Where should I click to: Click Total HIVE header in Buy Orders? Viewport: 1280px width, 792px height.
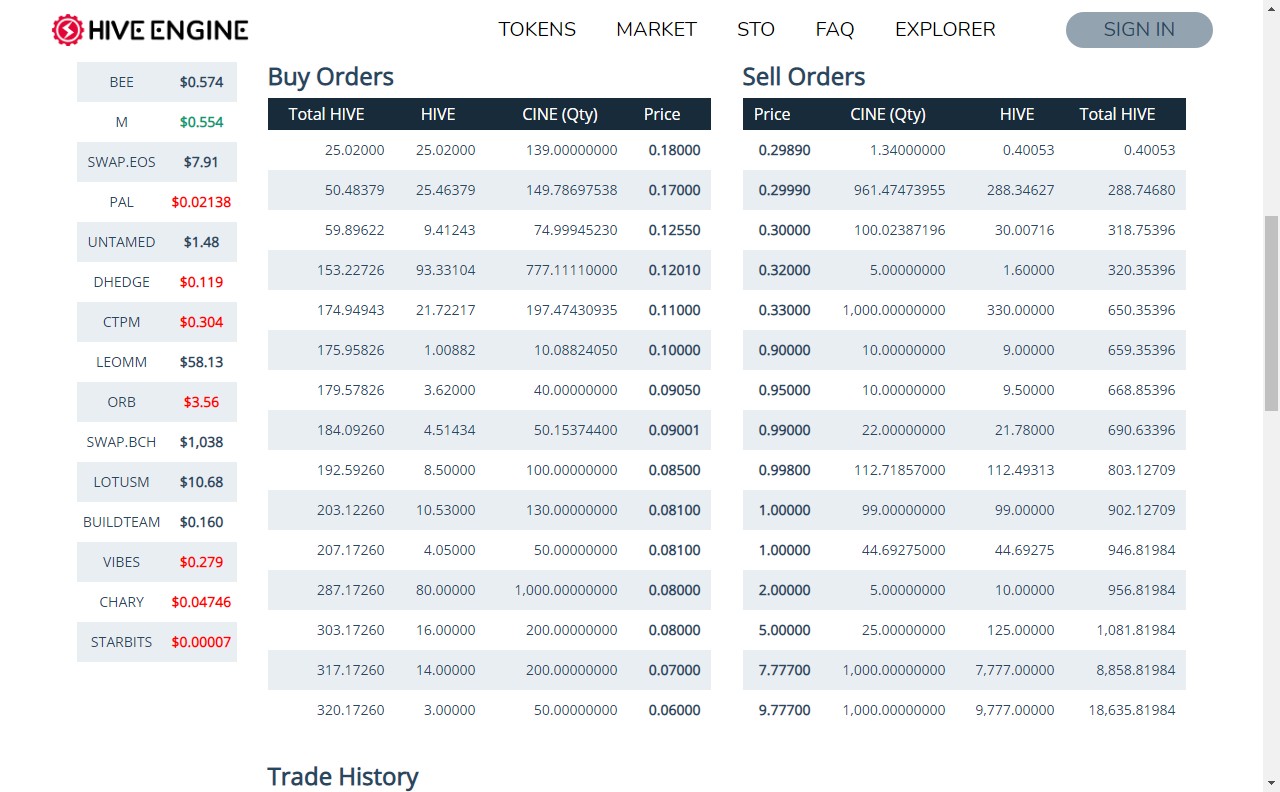point(326,114)
